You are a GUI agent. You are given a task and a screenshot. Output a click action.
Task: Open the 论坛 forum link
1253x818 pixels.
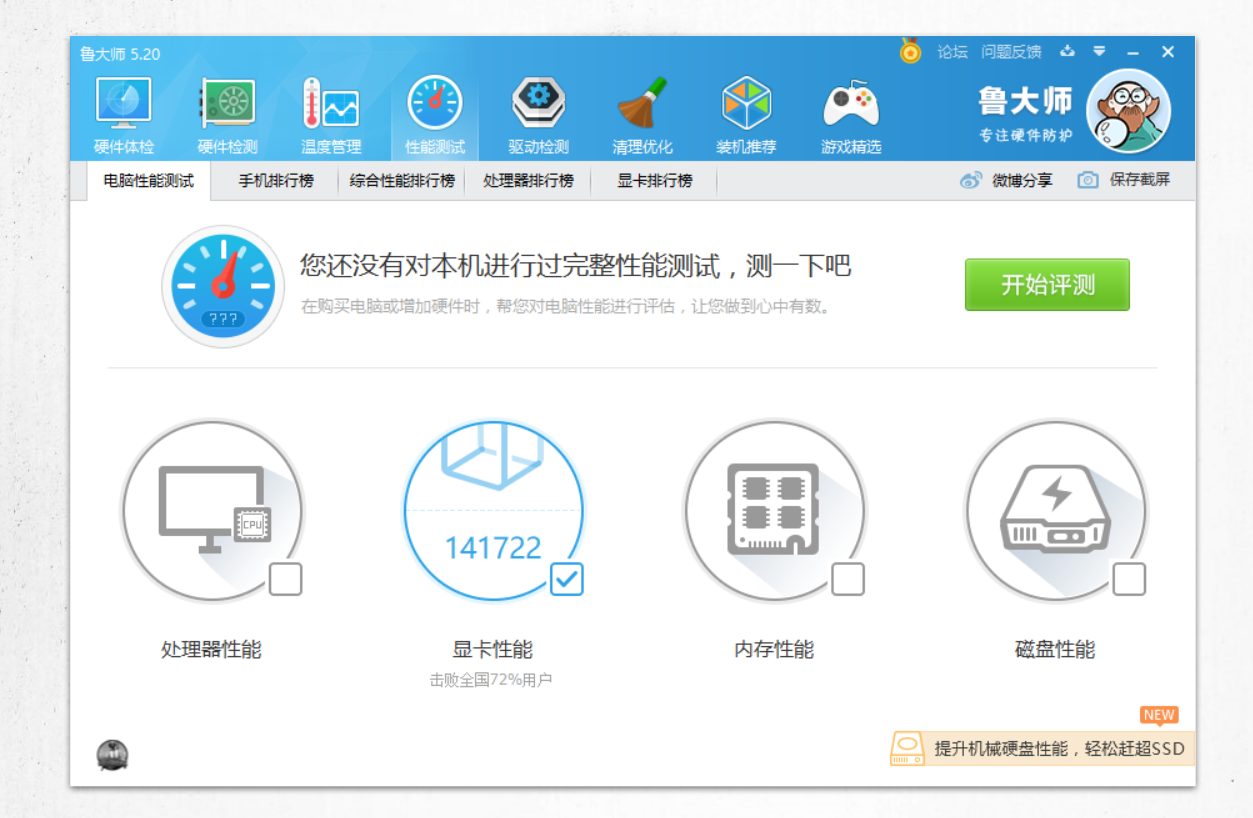tap(952, 52)
